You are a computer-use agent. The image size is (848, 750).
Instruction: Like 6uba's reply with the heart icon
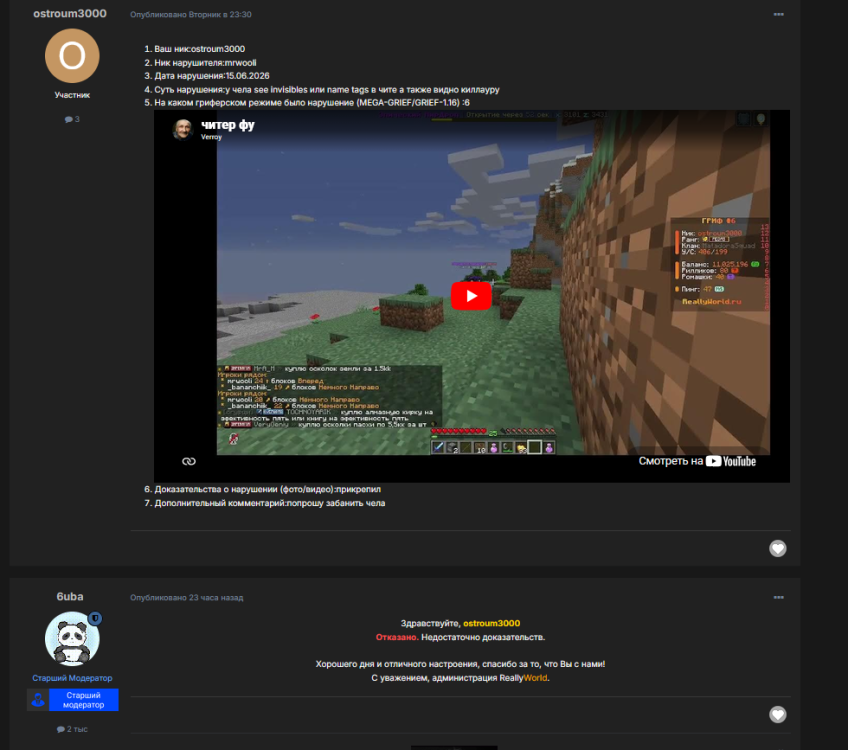tap(778, 714)
